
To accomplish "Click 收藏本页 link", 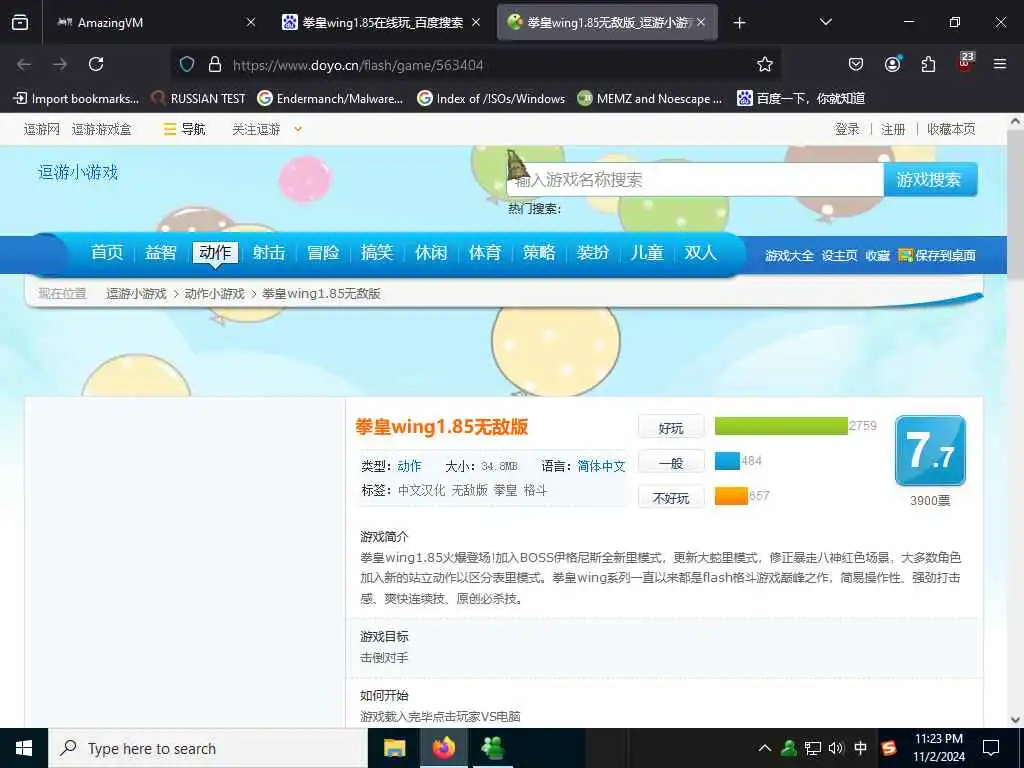I will coord(951,129).
